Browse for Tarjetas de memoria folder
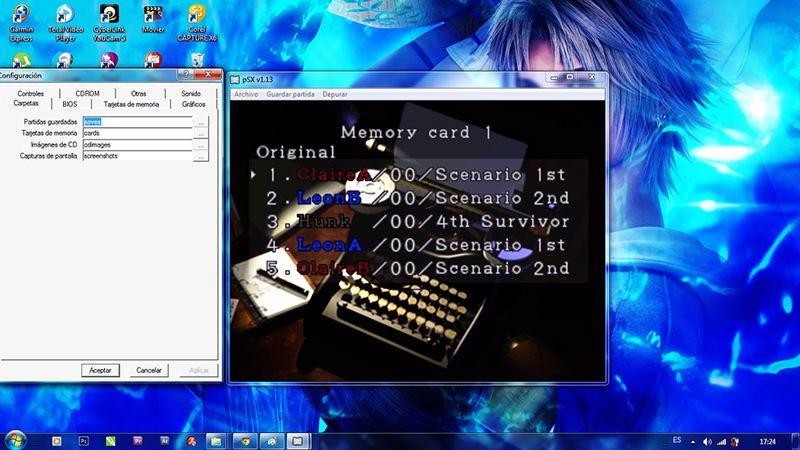 [x=201, y=134]
